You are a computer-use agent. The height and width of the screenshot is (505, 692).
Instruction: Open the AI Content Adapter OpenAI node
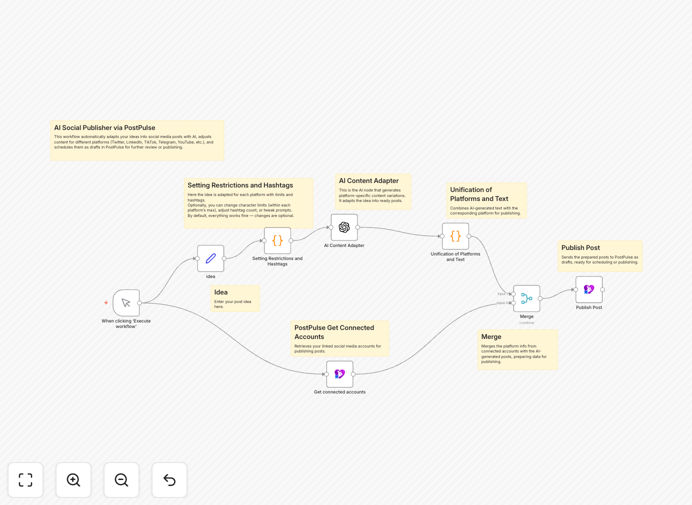(344, 227)
